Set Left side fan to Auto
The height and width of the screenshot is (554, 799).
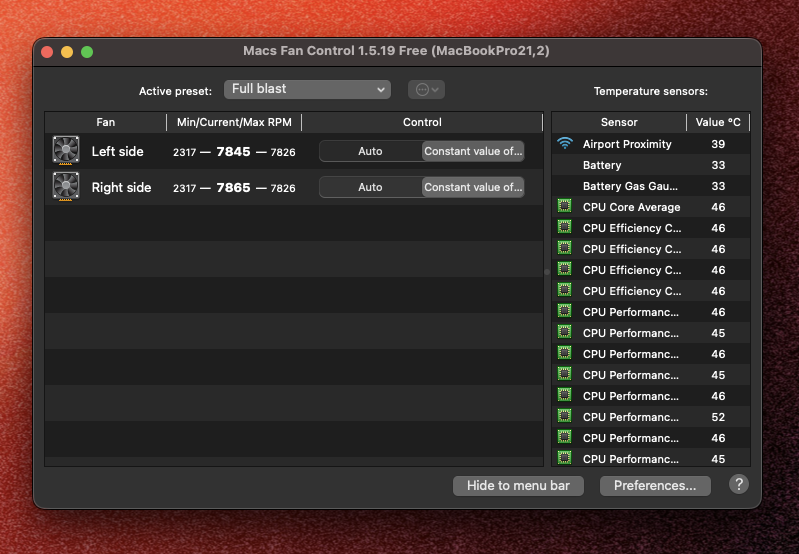(370, 151)
